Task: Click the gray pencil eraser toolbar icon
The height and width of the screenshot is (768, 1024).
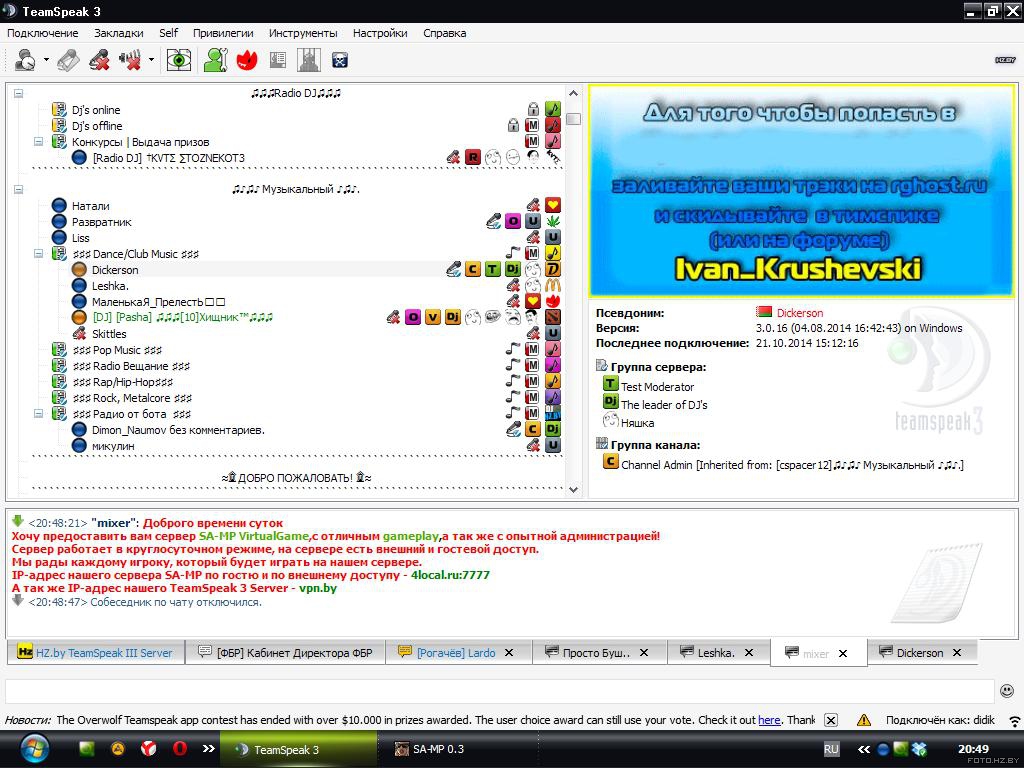Action: [68, 60]
